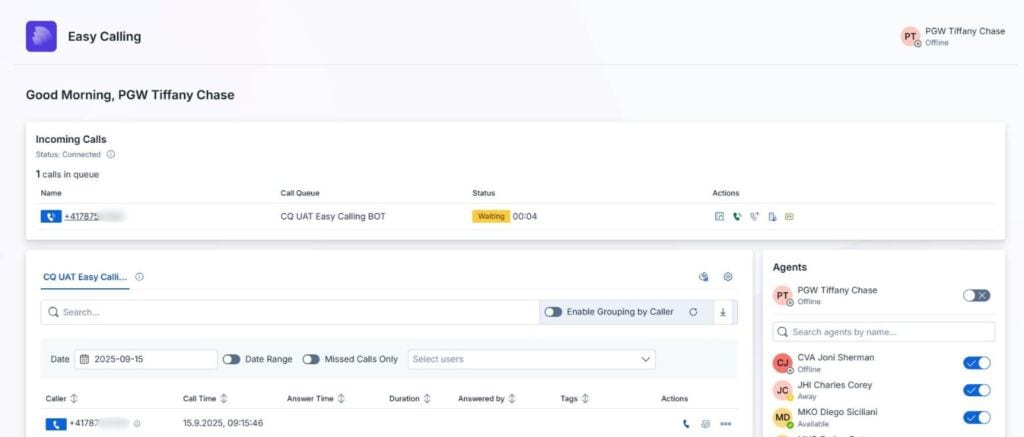Open queue settings gear icon

[x=728, y=277]
